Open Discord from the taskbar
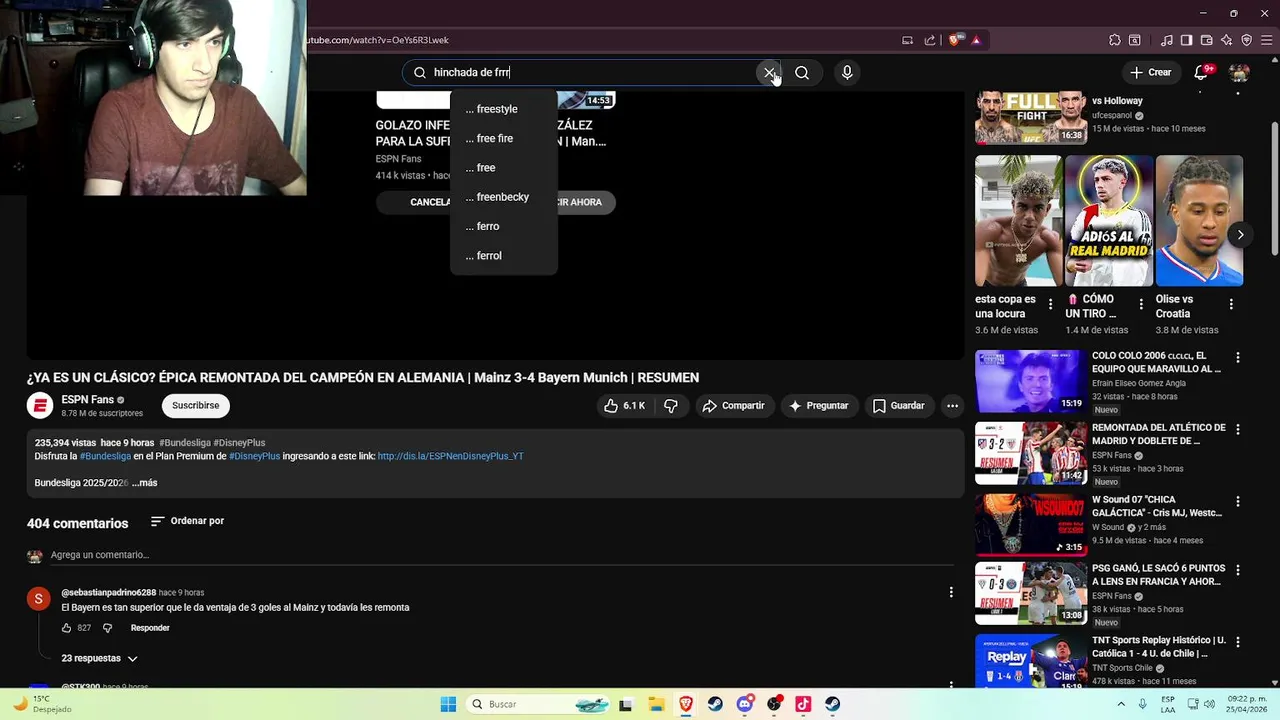The width and height of the screenshot is (1280, 720). (x=744, y=704)
